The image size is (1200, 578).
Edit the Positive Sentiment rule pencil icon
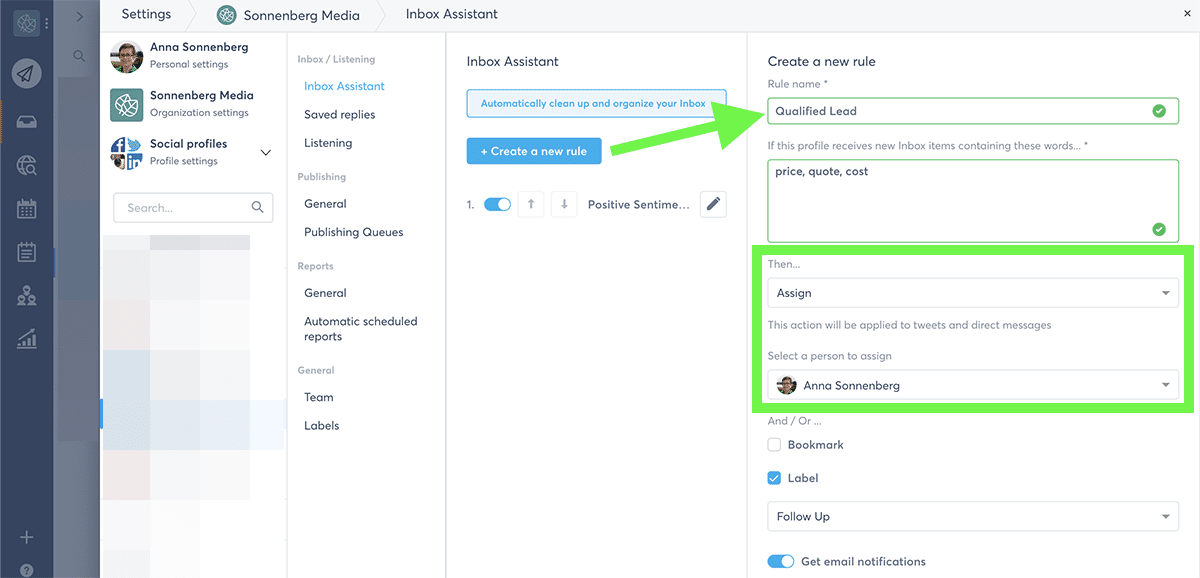[713, 204]
